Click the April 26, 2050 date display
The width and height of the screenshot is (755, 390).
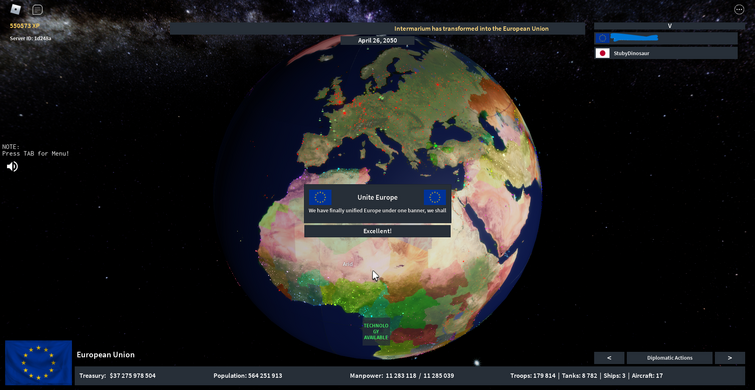click(x=378, y=40)
